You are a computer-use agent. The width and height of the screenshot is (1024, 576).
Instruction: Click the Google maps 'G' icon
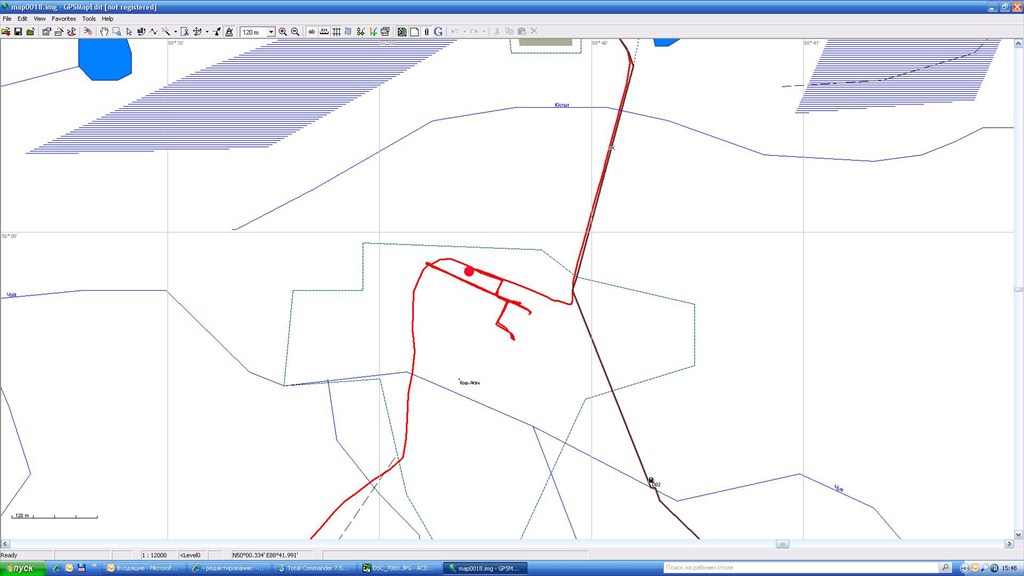click(x=438, y=31)
